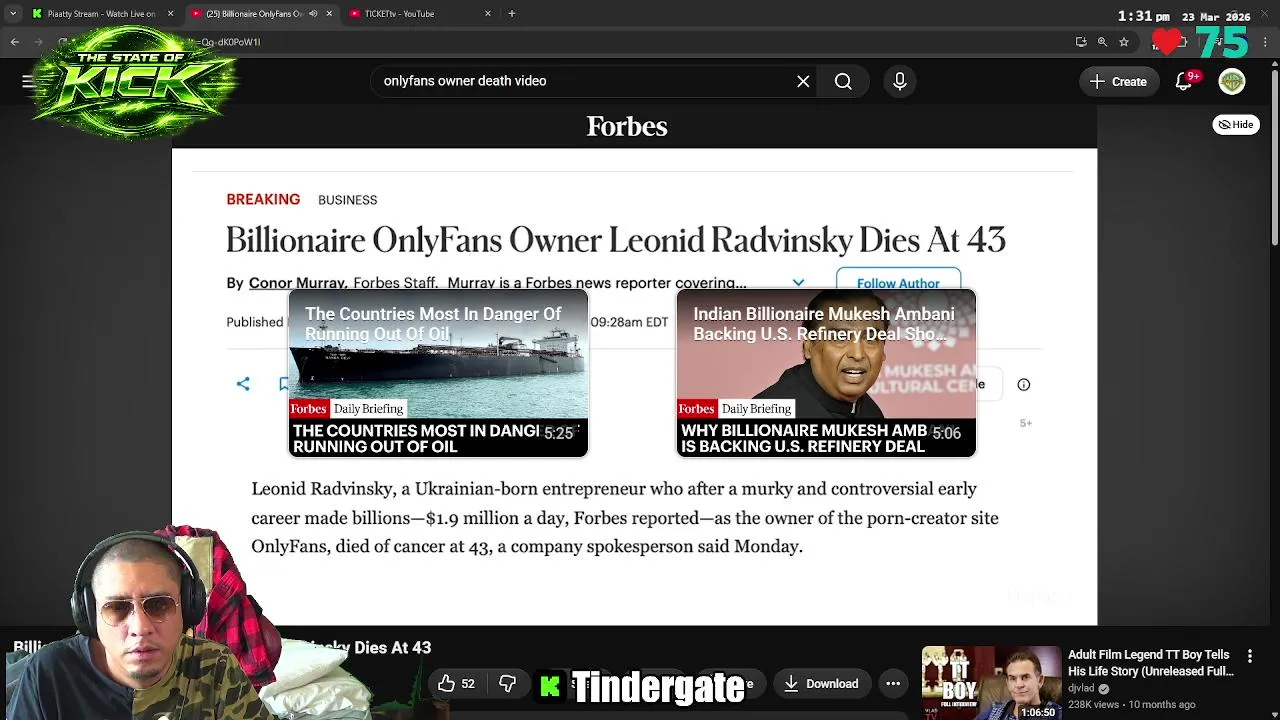This screenshot has height=720, width=1280.
Task: Open the Chrome three-dot menu
Action: point(1266,42)
